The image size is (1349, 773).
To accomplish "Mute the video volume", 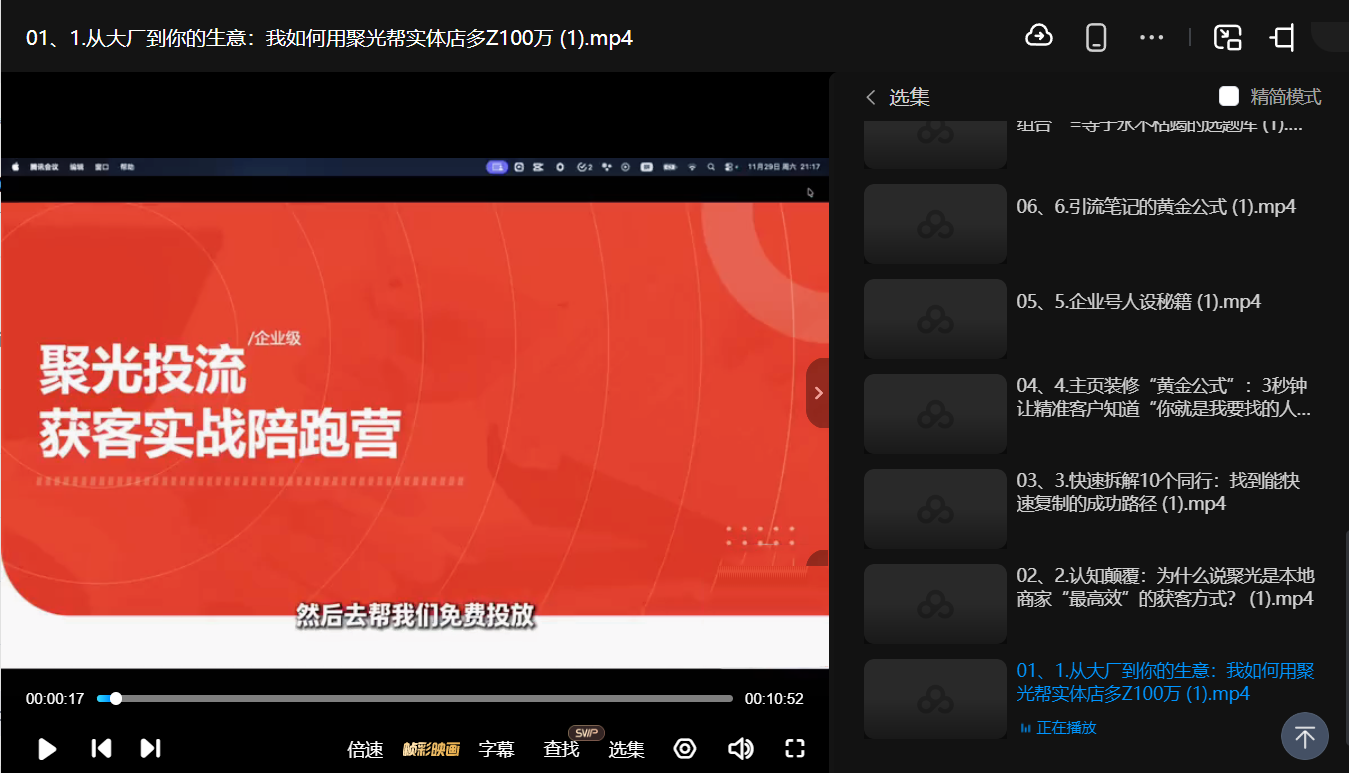I will click(740, 748).
